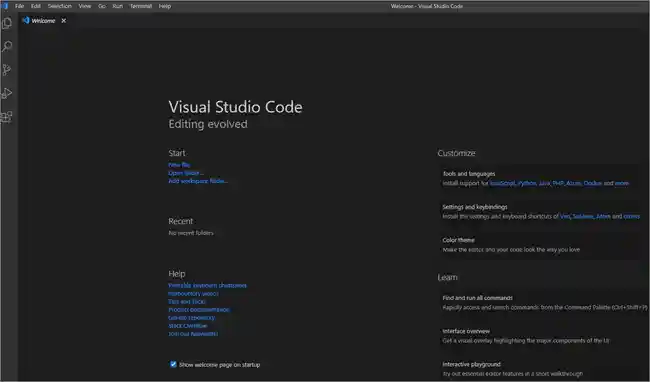
Task: Open the View menu
Action: [85, 6]
